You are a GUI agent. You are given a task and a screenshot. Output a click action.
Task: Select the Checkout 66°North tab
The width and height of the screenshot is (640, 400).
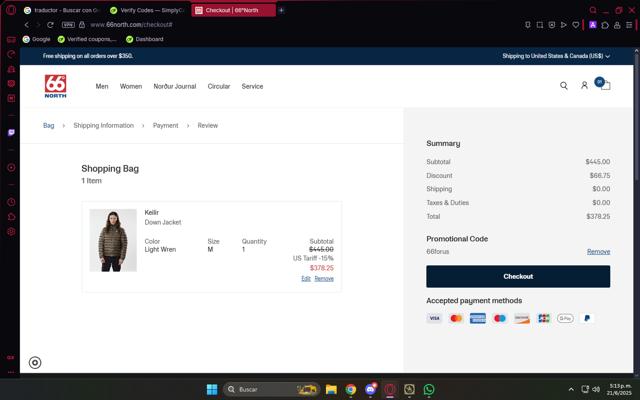[233, 10]
